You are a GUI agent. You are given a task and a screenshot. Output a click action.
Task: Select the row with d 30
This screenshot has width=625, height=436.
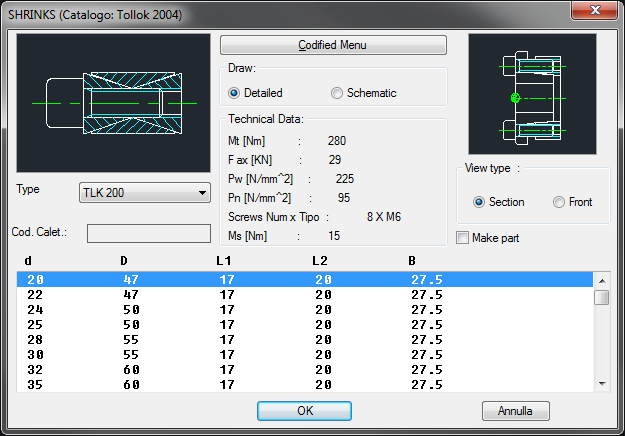[305, 355]
